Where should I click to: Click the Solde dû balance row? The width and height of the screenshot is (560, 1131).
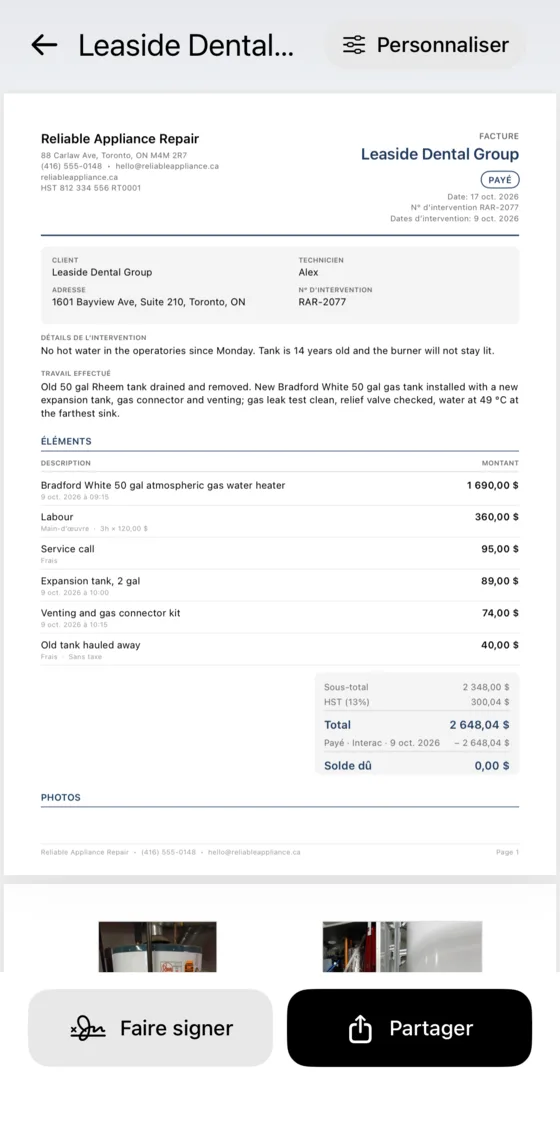coord(416,765)
